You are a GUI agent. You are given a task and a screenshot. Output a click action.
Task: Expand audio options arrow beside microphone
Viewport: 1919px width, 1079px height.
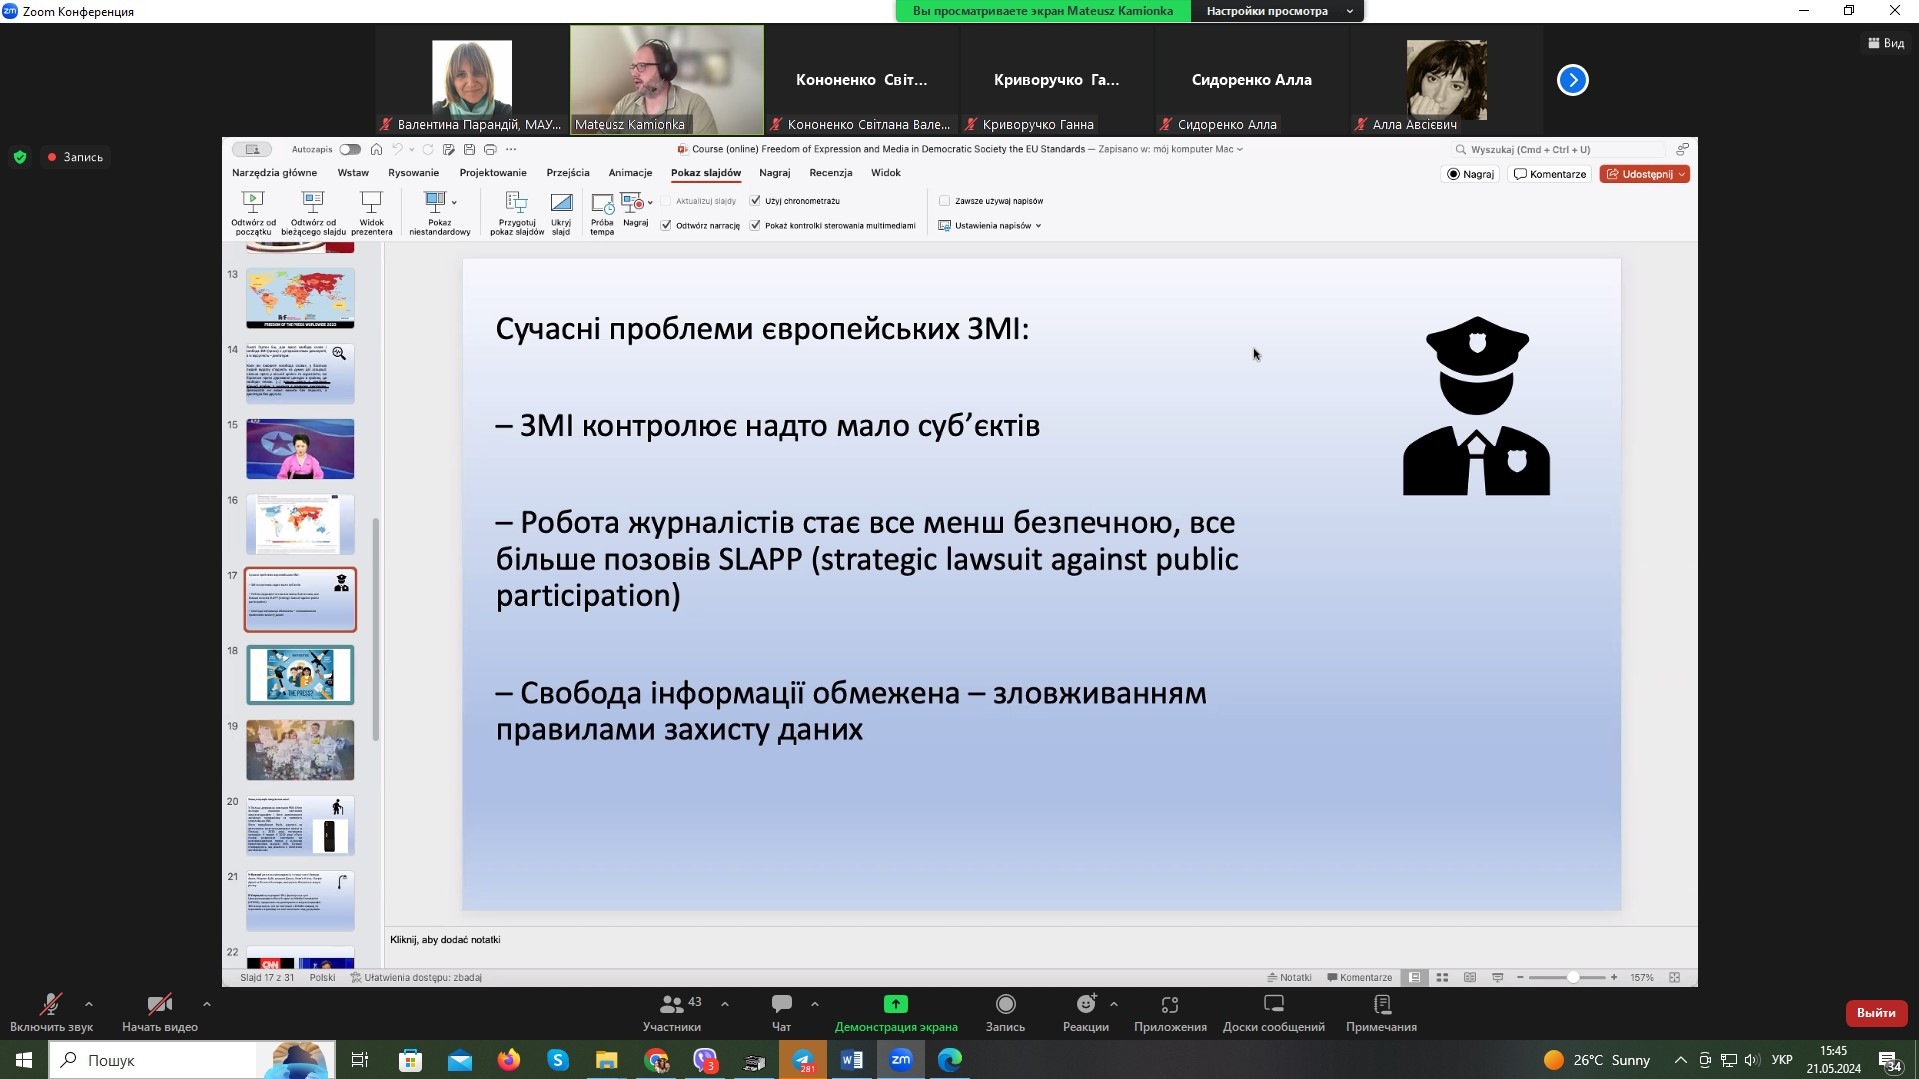pyautogui.click(x=89, y=1004)
